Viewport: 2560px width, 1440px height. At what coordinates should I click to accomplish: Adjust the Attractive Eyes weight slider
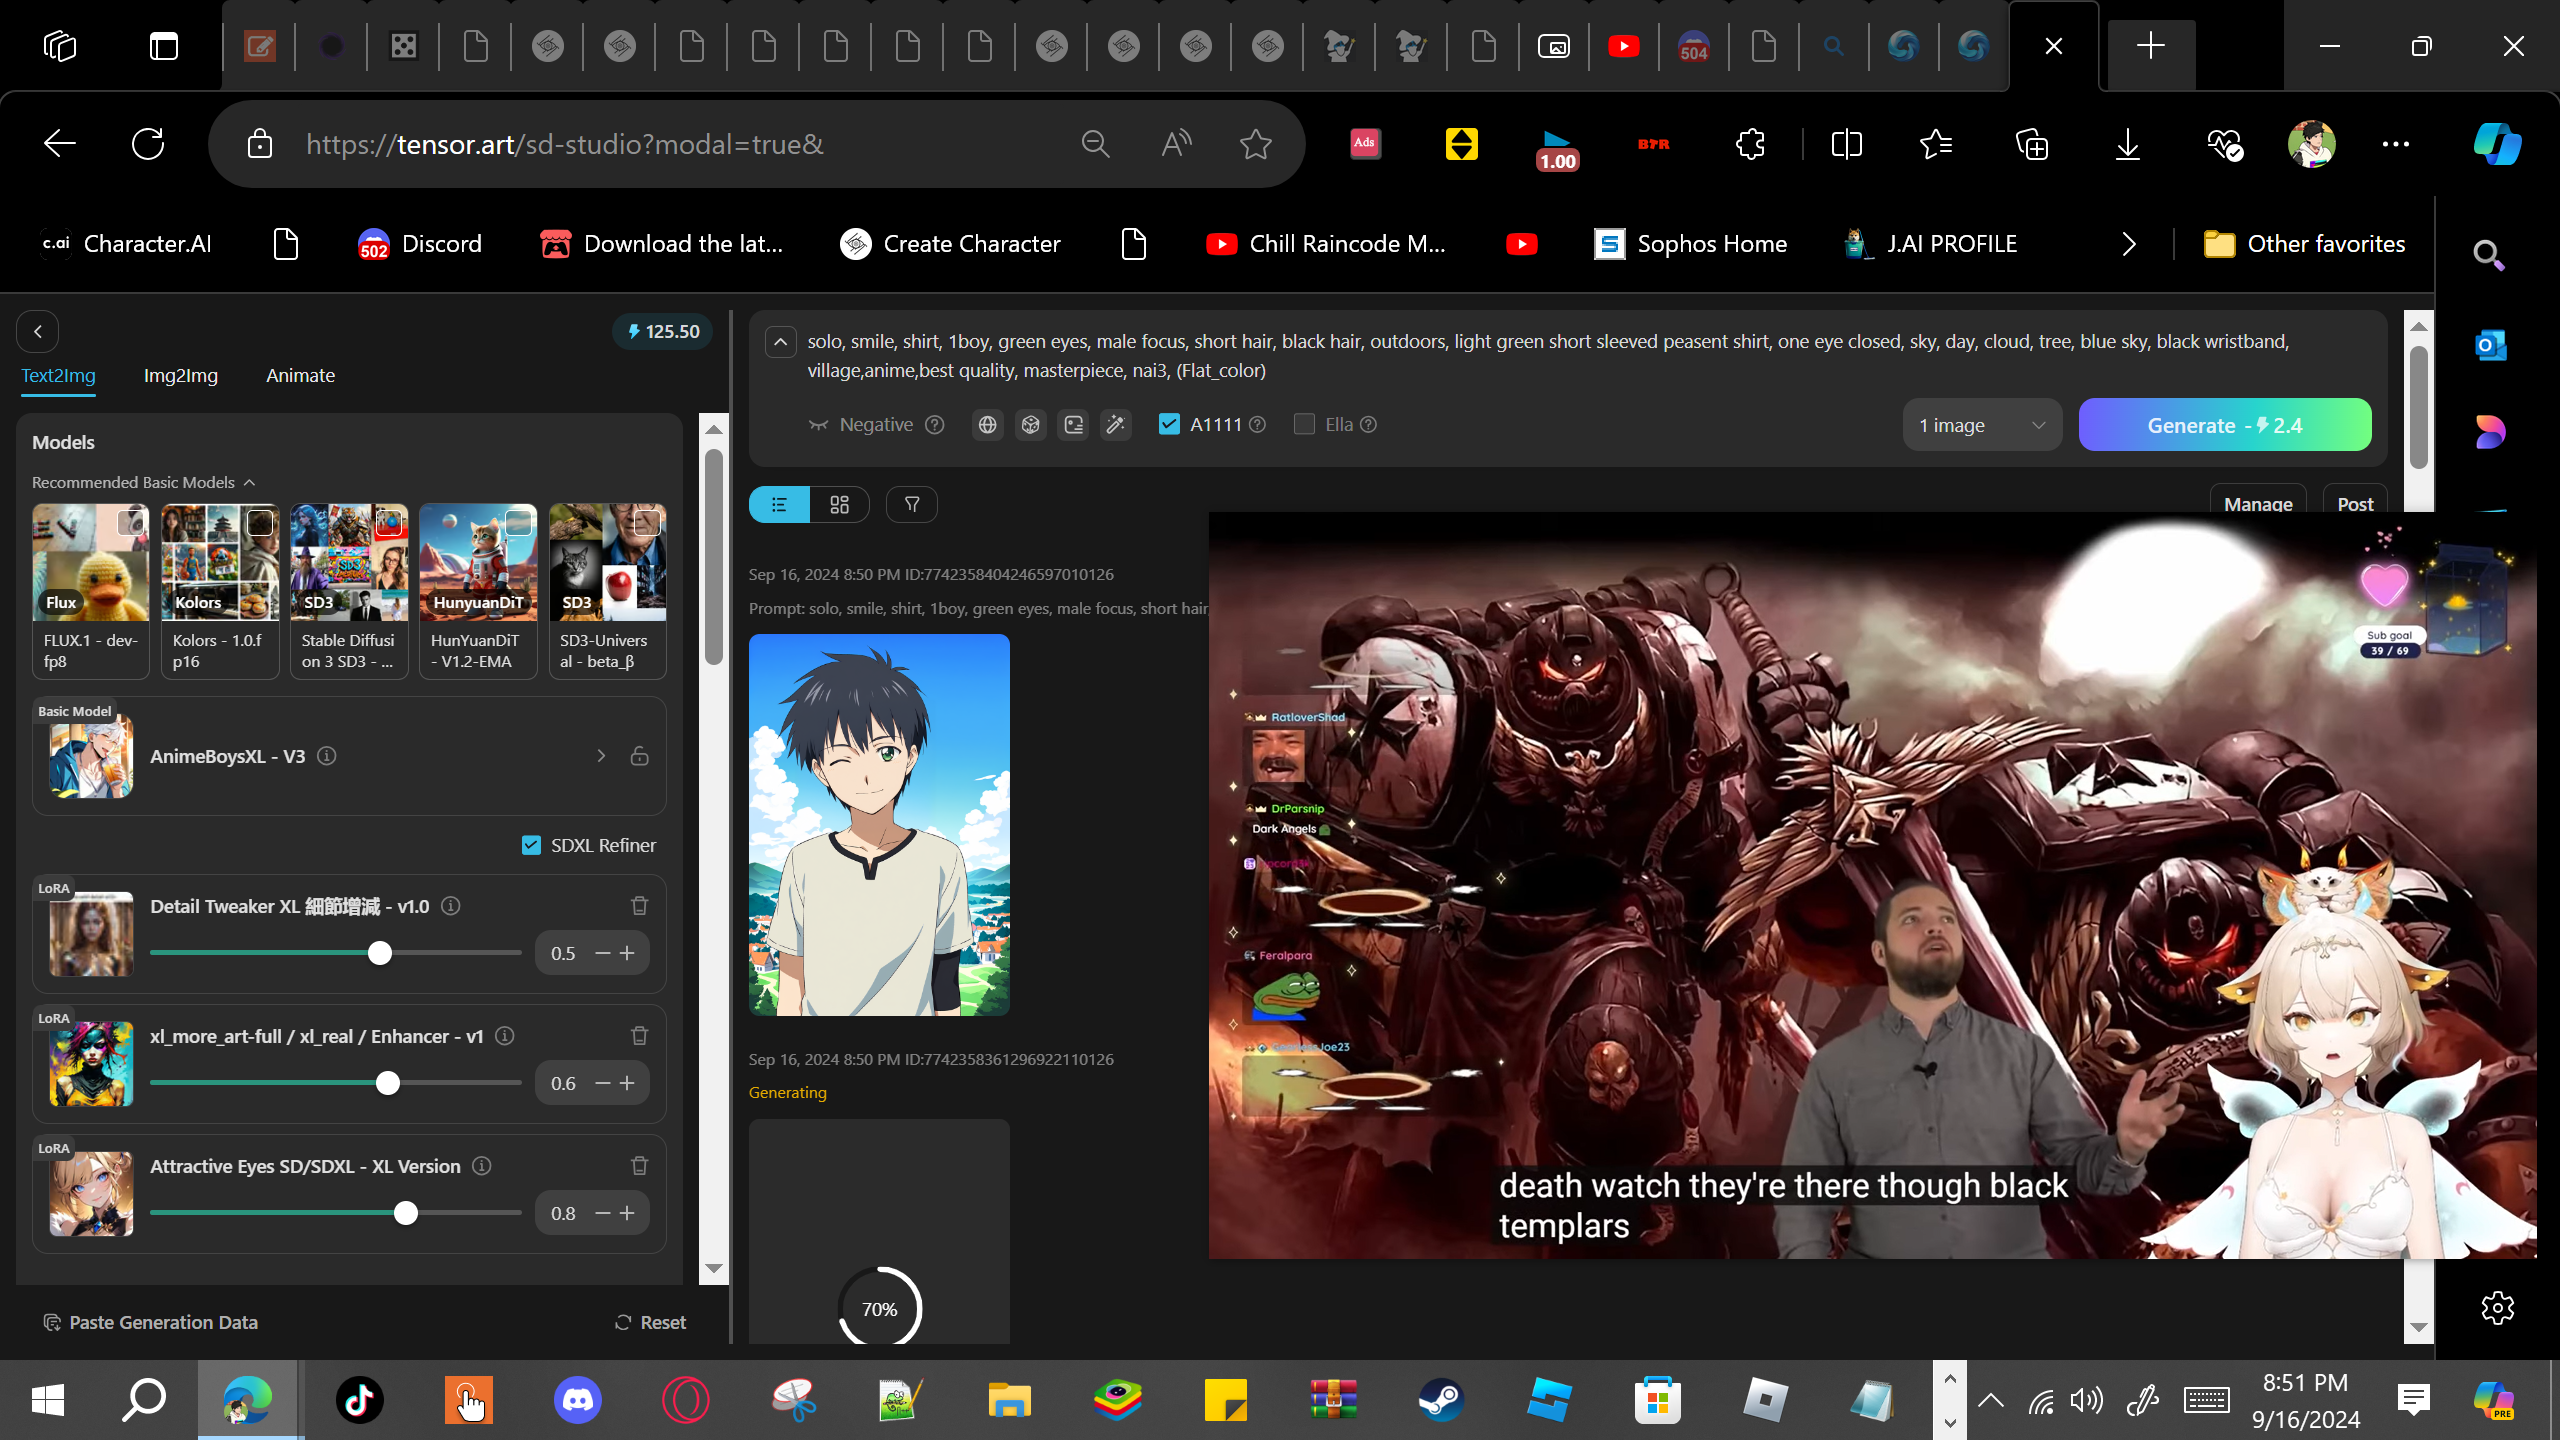(x=405, y=1213)
